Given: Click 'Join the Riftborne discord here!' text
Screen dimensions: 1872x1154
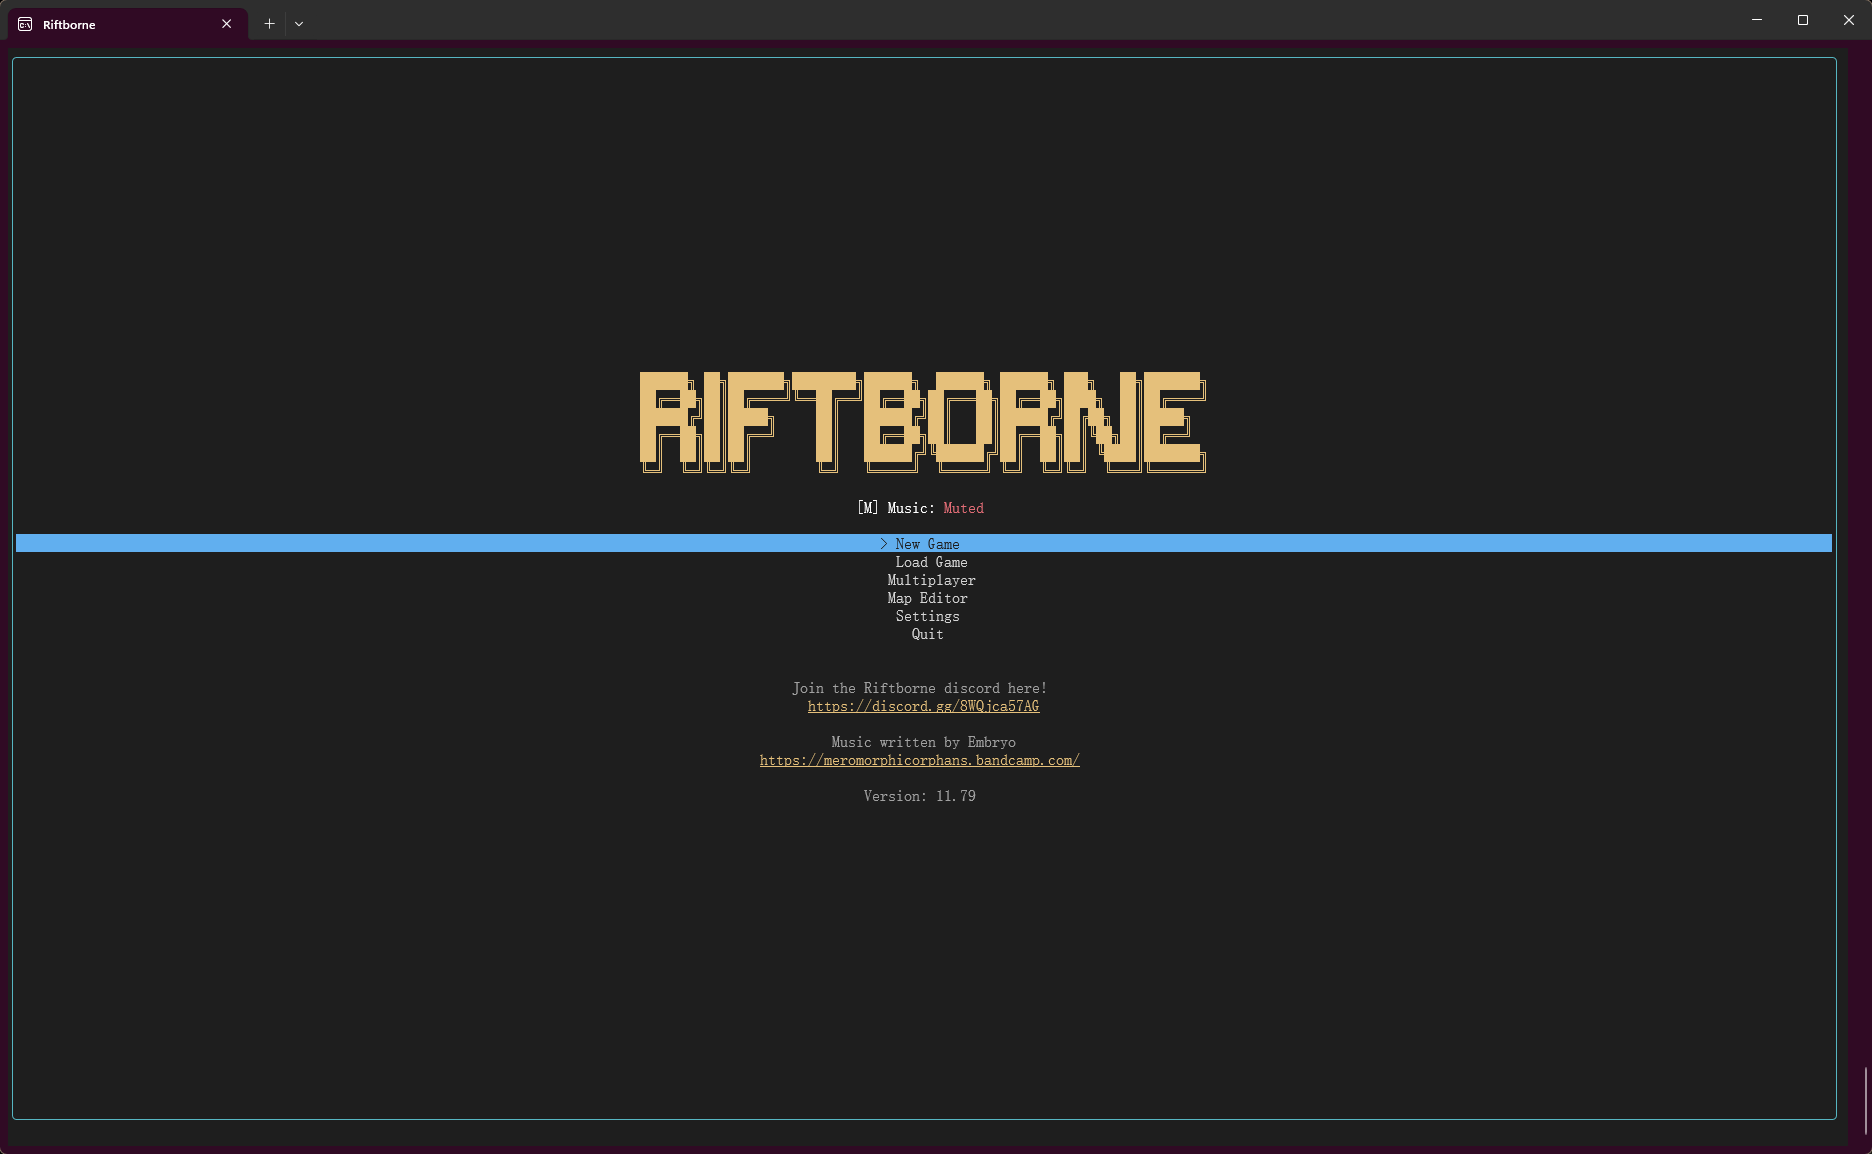Looking at the screenshot, I should (919, 688).
